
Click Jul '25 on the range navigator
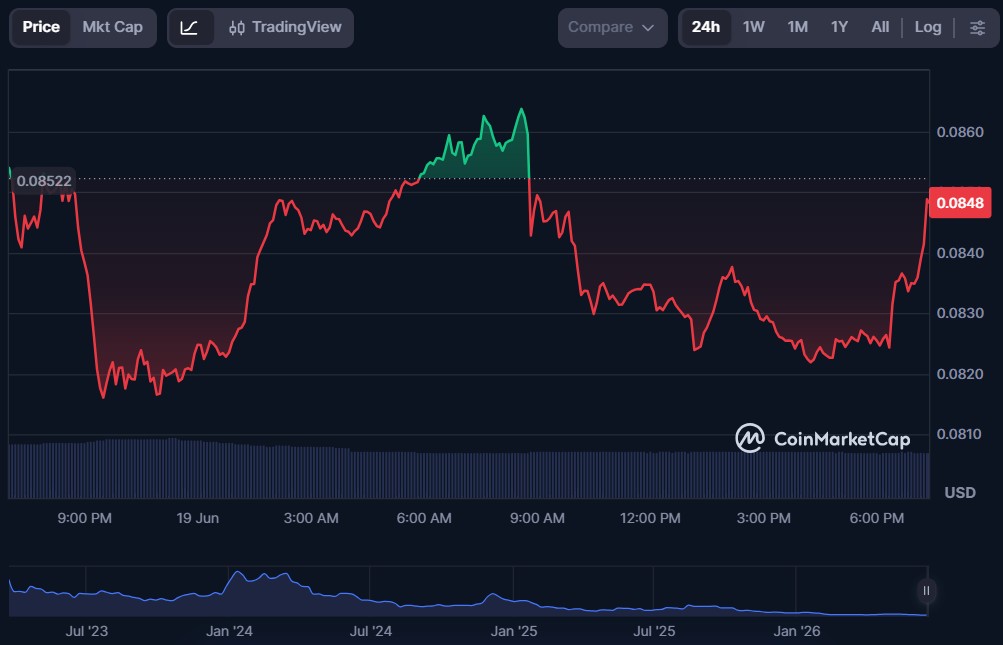pos(654,632)
